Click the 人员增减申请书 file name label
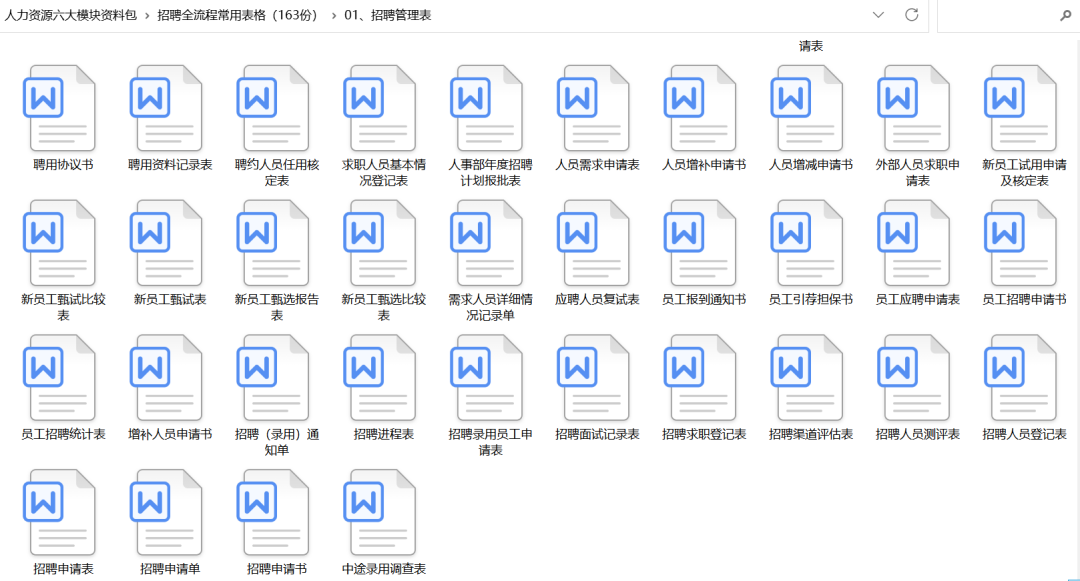This screenshot has width=1080, height=581. pos(811,165)
